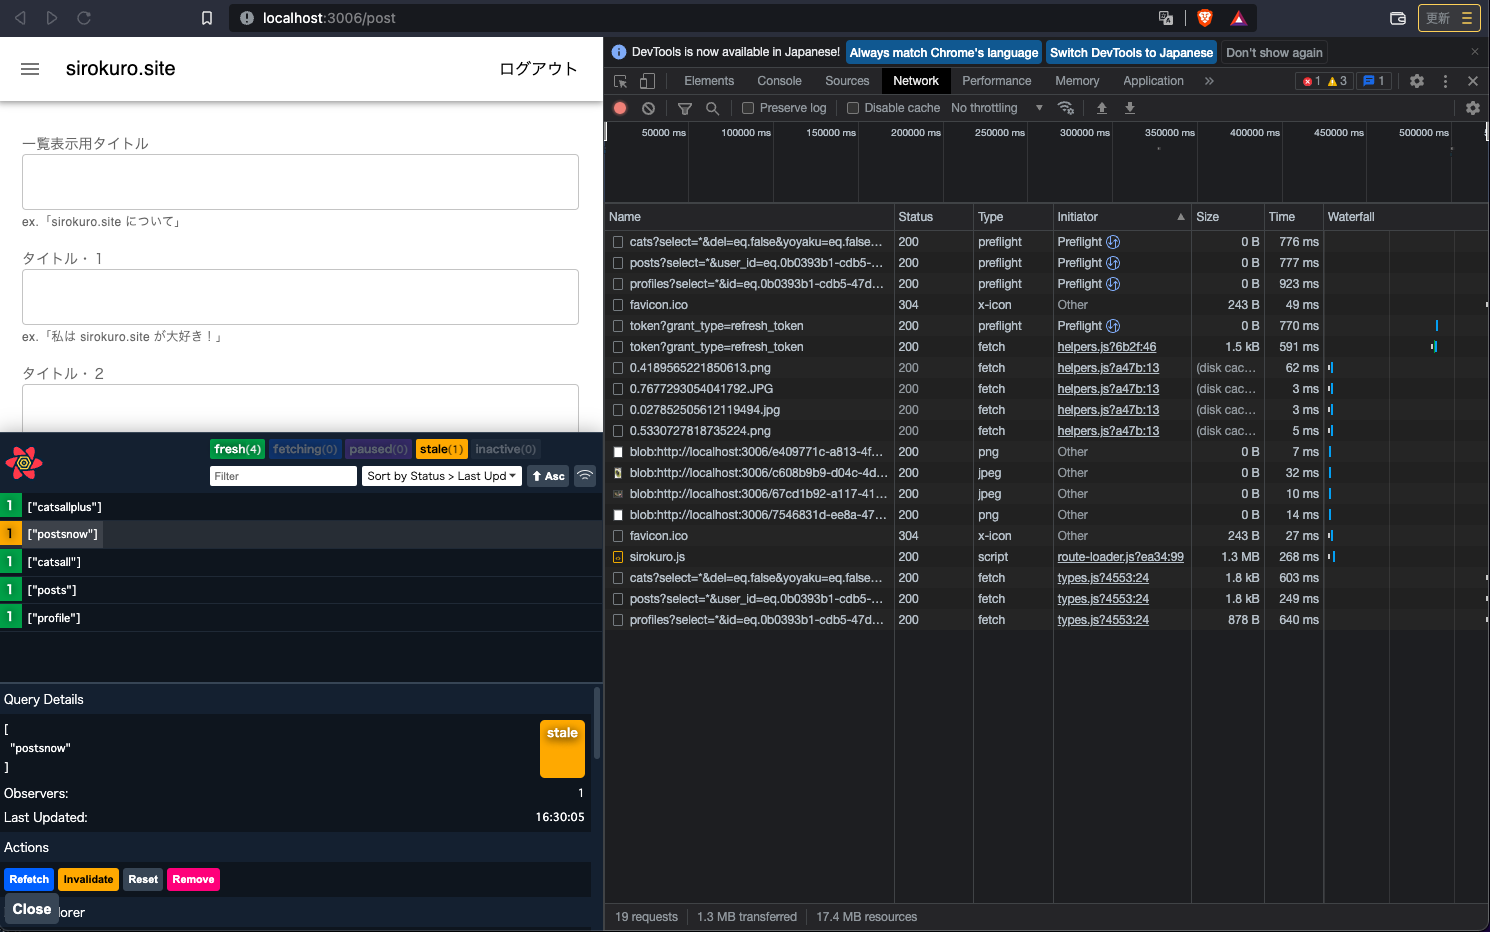
Task: Click the Refetch action button
Action: (29, 880)
